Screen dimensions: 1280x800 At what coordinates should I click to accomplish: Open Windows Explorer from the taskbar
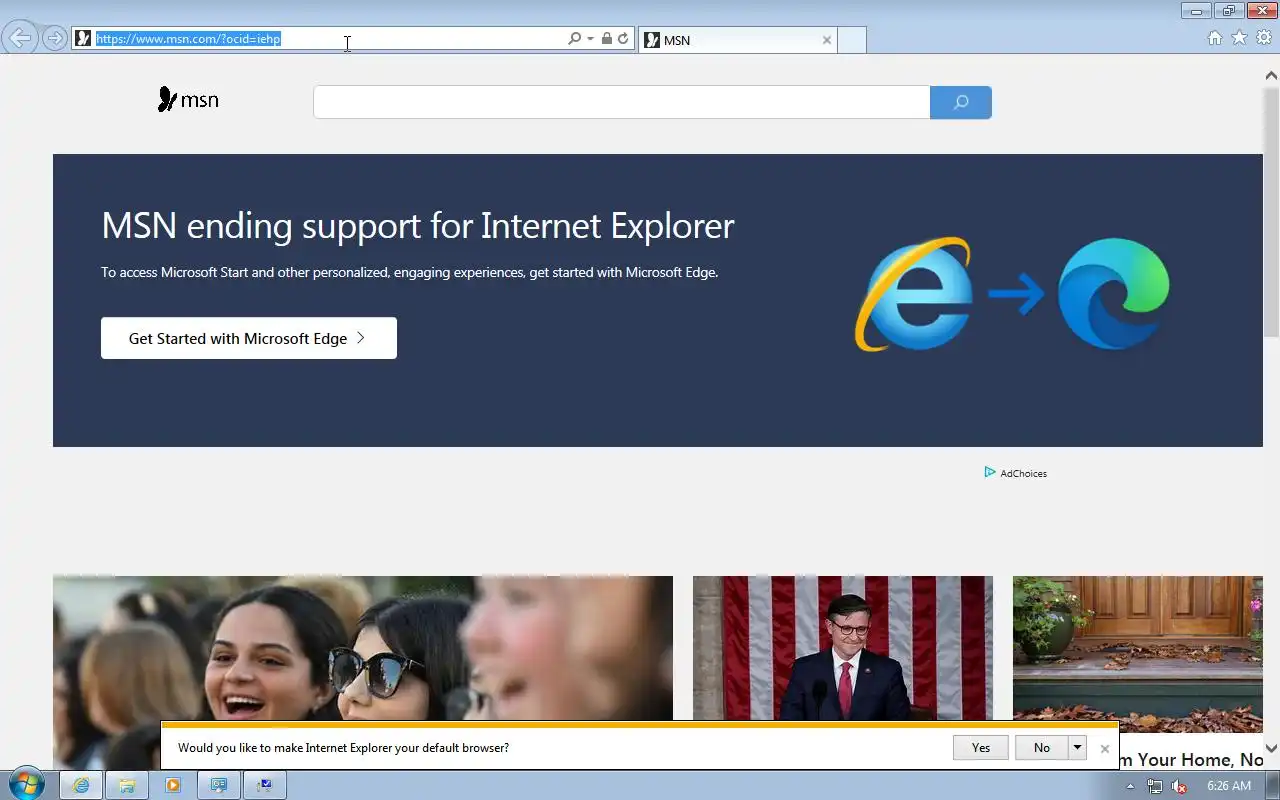127,785
